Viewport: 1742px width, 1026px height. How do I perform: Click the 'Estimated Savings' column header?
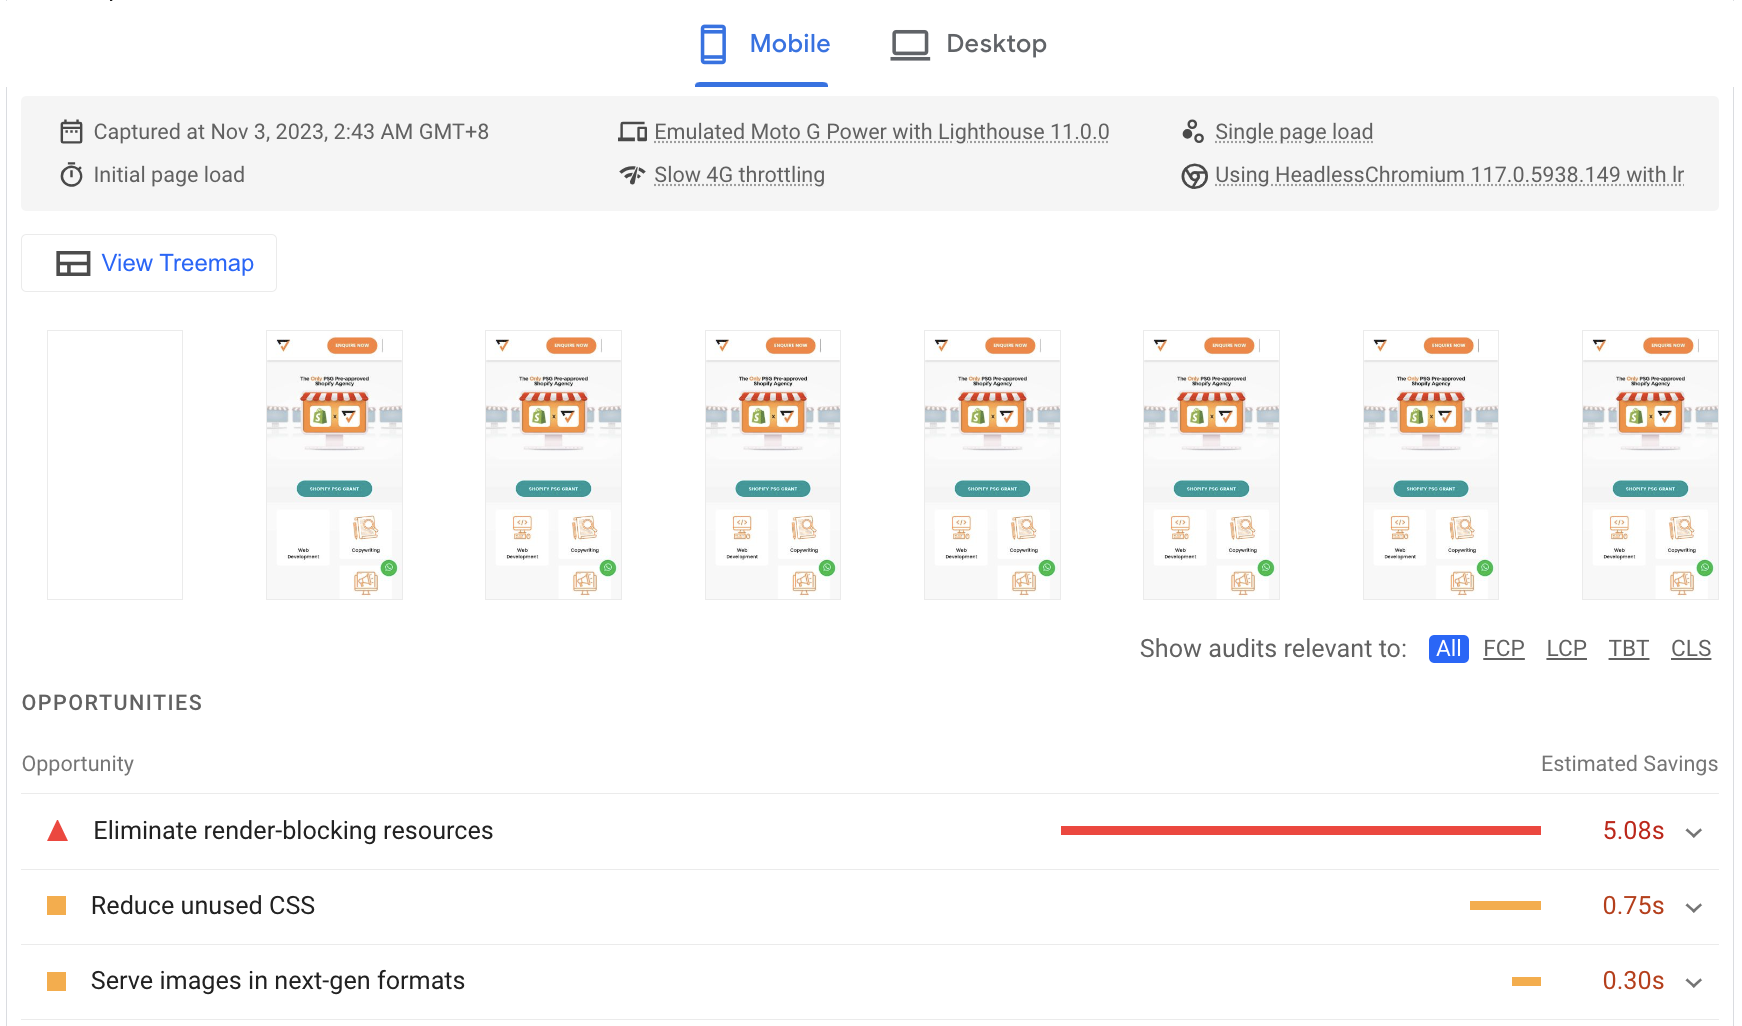point(1629,764)
